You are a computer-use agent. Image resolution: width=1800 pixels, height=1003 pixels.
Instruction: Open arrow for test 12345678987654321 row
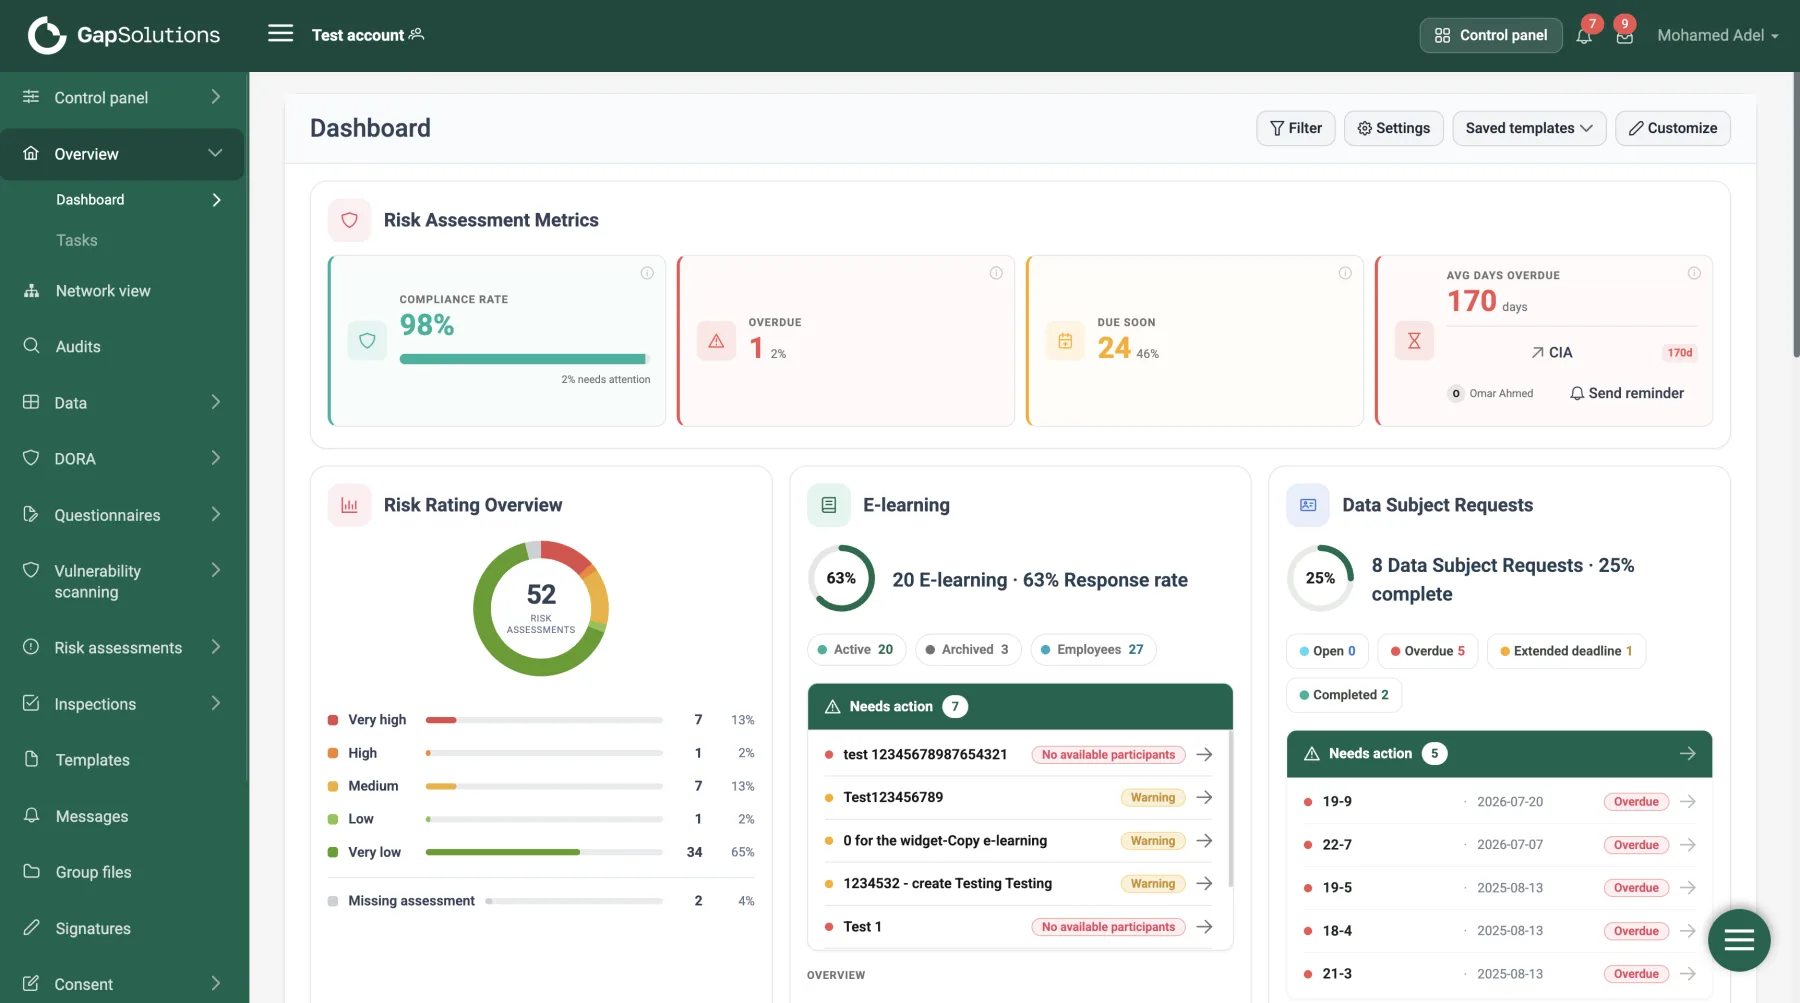click(x=1204, y=755)
